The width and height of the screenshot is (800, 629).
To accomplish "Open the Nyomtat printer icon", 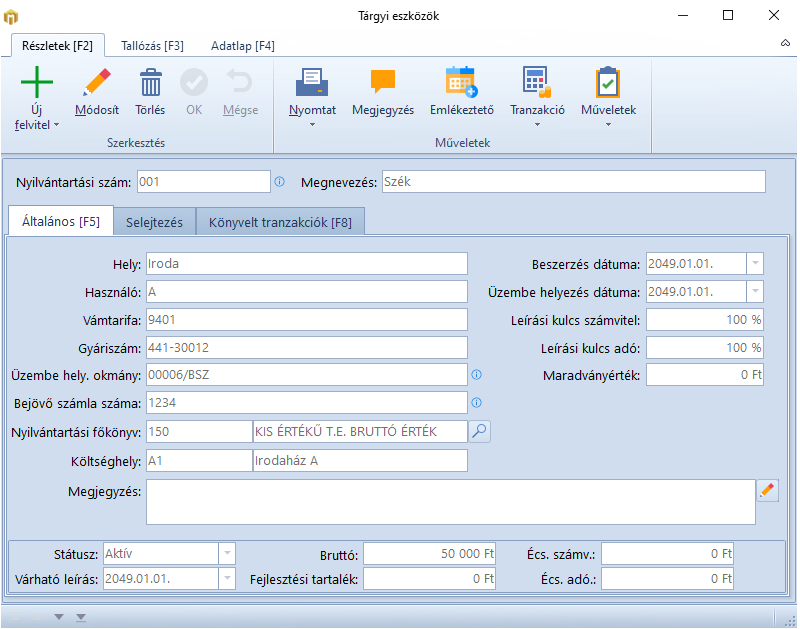I will [312, 82].
